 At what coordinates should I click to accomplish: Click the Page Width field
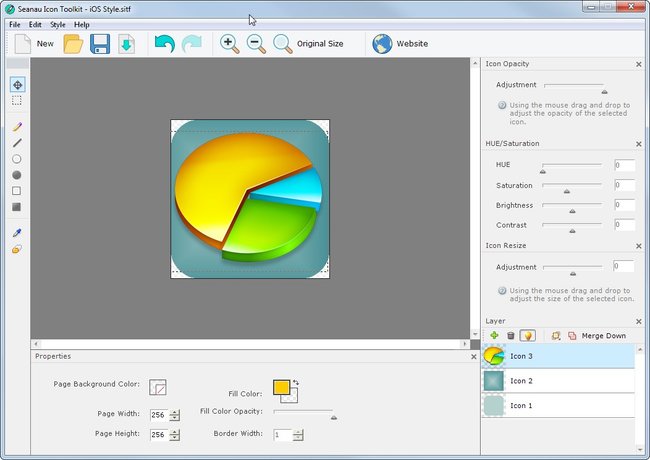pos(160,415)
